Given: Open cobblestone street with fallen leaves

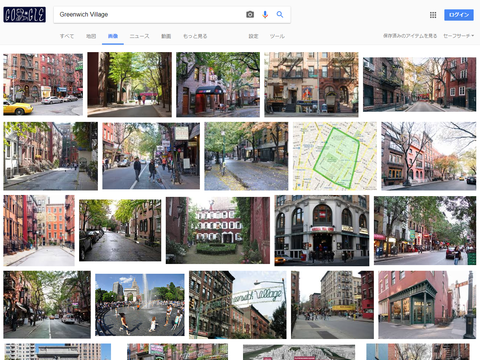Looking at the screenshot, I should pos(246,156).
